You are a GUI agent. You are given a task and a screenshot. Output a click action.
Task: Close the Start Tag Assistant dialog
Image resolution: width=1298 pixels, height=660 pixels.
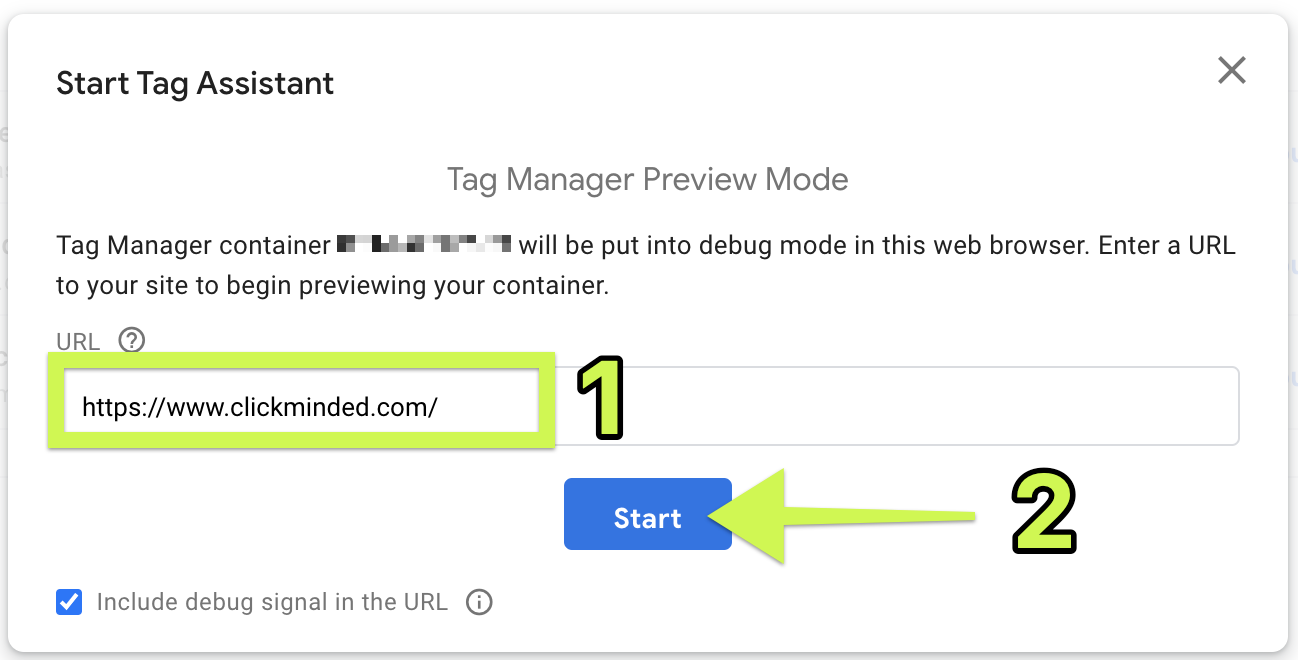click(x=1231, y=70)
